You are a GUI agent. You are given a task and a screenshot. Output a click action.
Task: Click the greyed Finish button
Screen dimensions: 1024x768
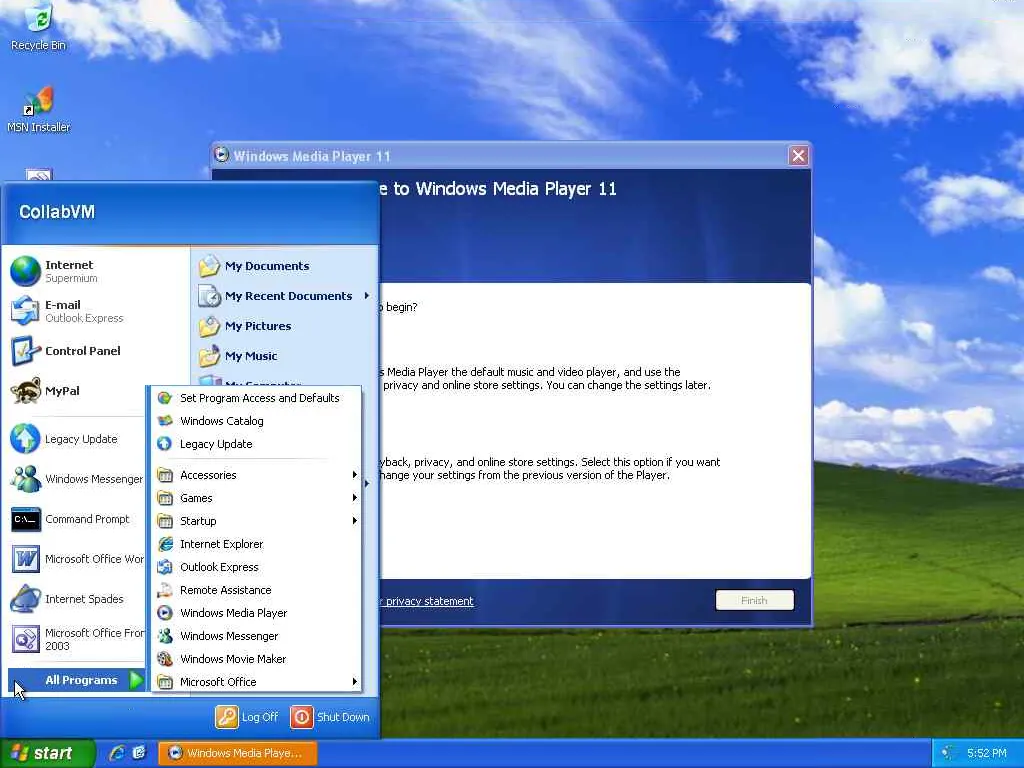tap(754, 600)
